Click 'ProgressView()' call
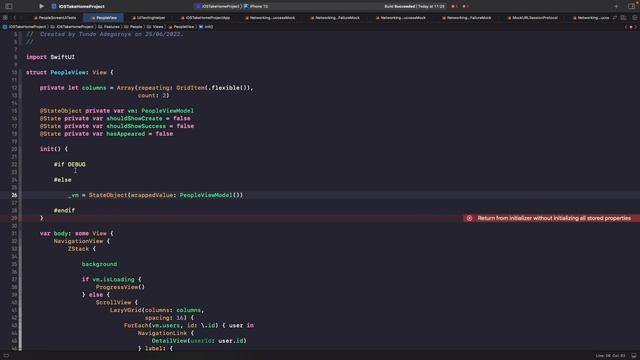640x360 pixels. (120, 287)
